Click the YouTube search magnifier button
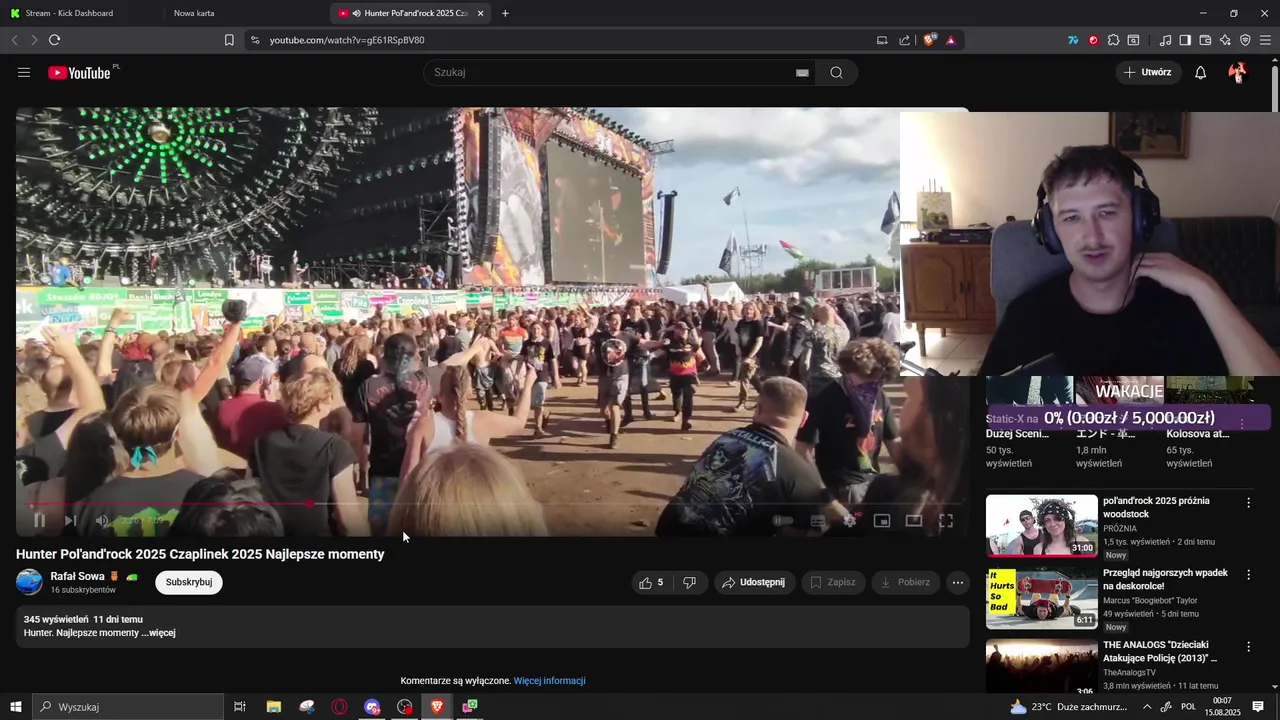The image size is (1280, 720). click(837, 72)
